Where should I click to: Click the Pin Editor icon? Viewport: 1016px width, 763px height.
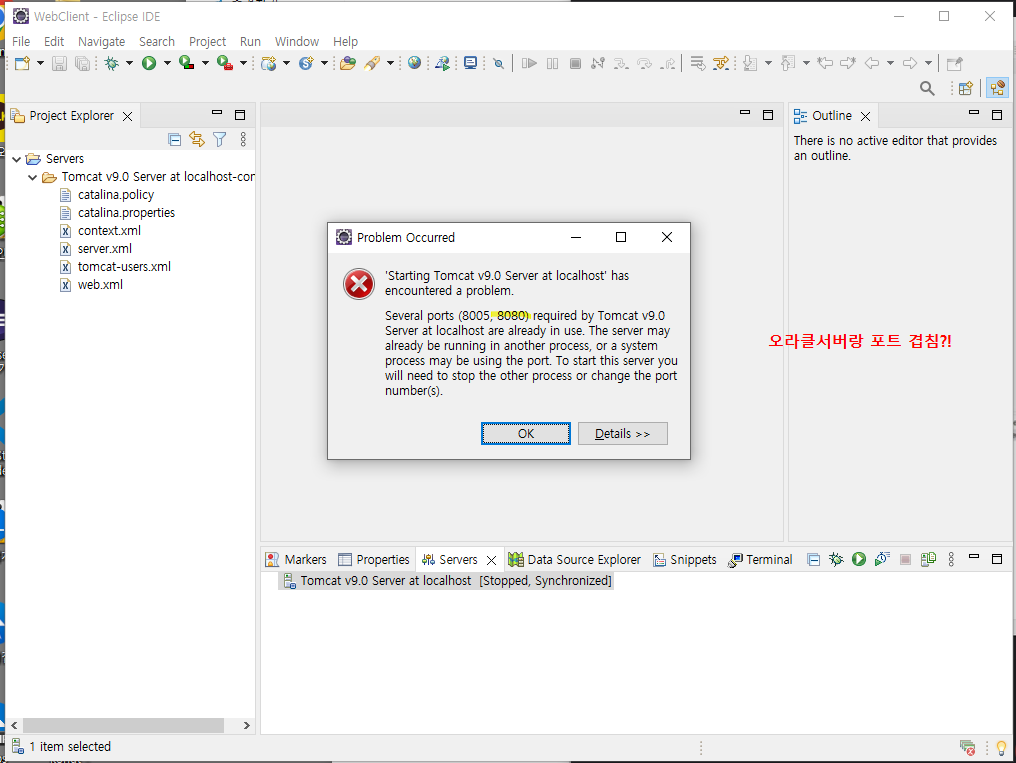(954, 63)
